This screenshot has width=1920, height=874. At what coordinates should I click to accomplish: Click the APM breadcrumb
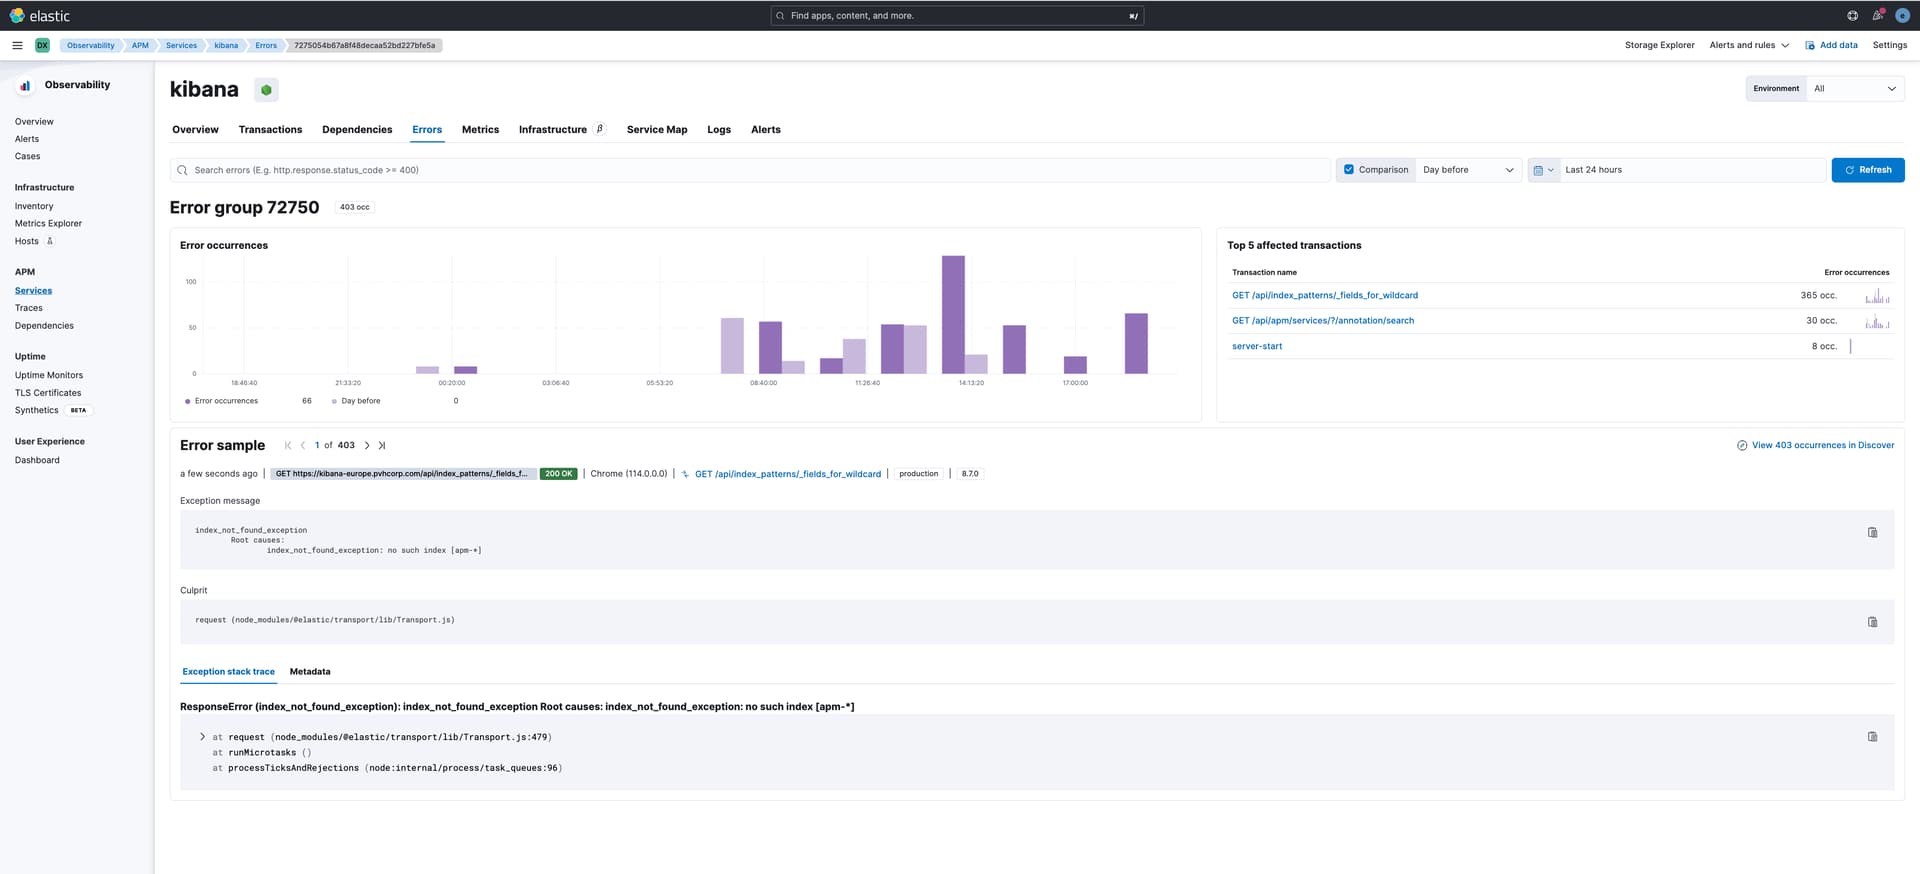point(140,45)
